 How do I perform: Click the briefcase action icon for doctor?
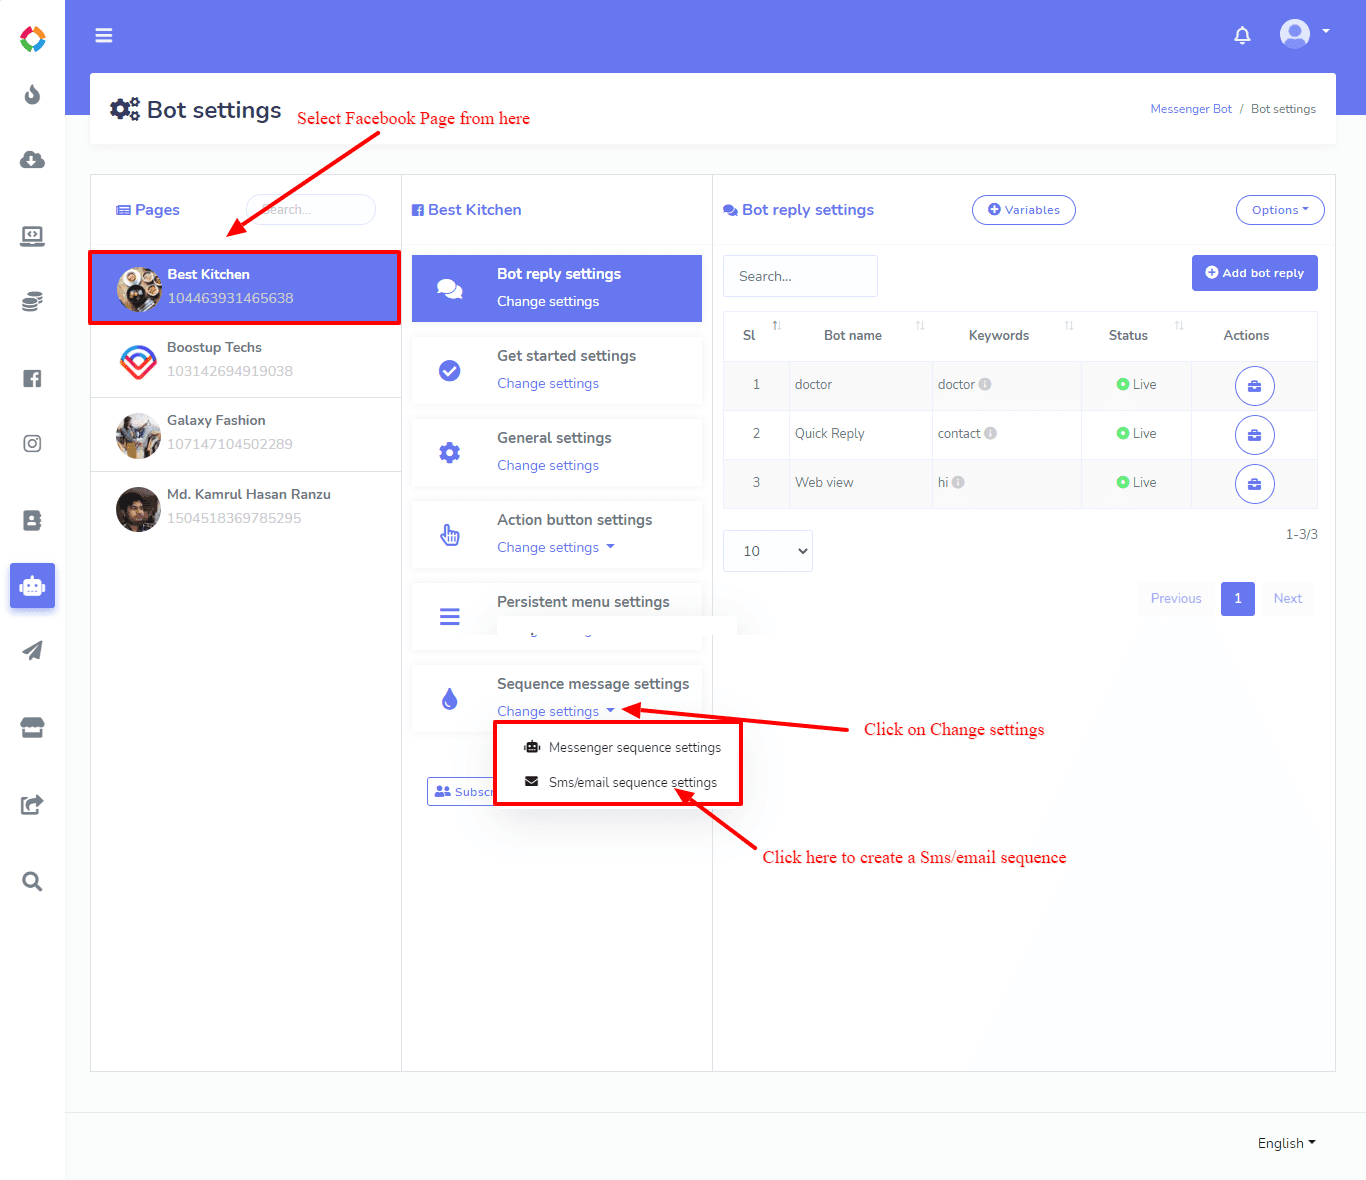[x=1254, y=386]
